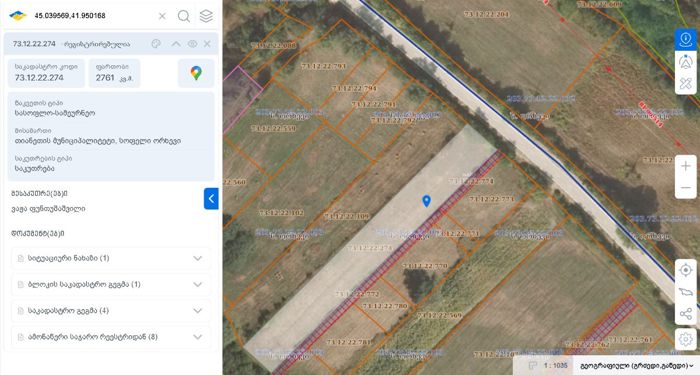The height and width of the screenshot is (375, 700).
Task: Expand the public registry extract (8) row
Action: [x=111, y=337]
